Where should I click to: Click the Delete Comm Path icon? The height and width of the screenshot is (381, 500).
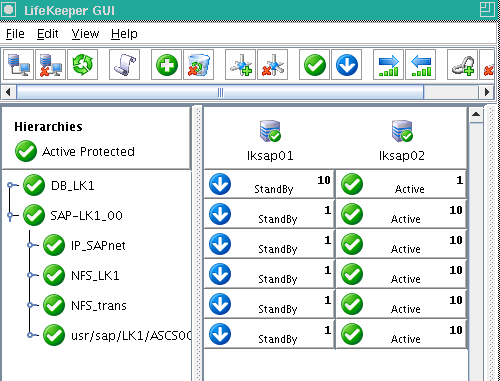272,65
